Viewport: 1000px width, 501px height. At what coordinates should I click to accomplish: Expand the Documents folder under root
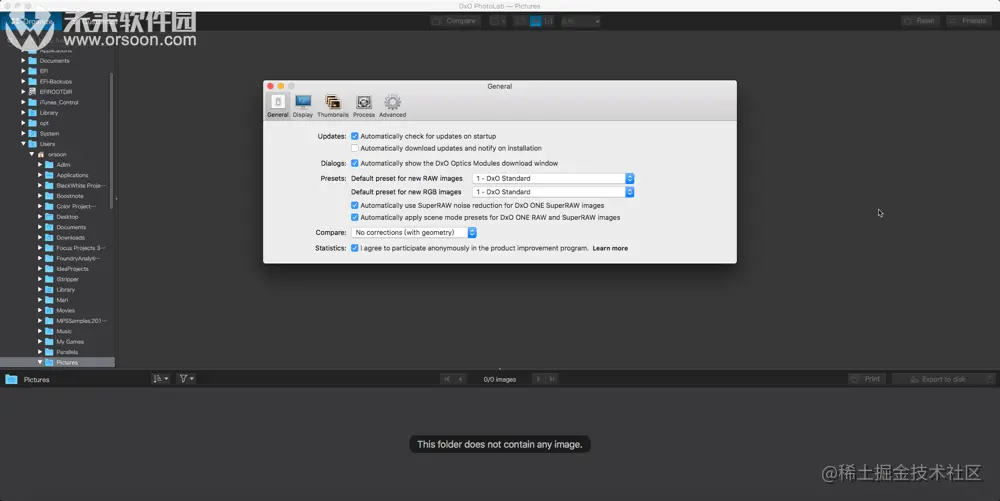pos(24,61)
